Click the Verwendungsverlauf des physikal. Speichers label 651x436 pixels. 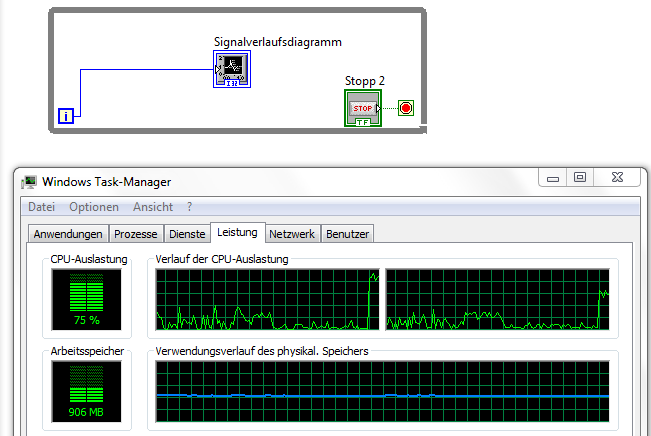(x=262, y=351)
